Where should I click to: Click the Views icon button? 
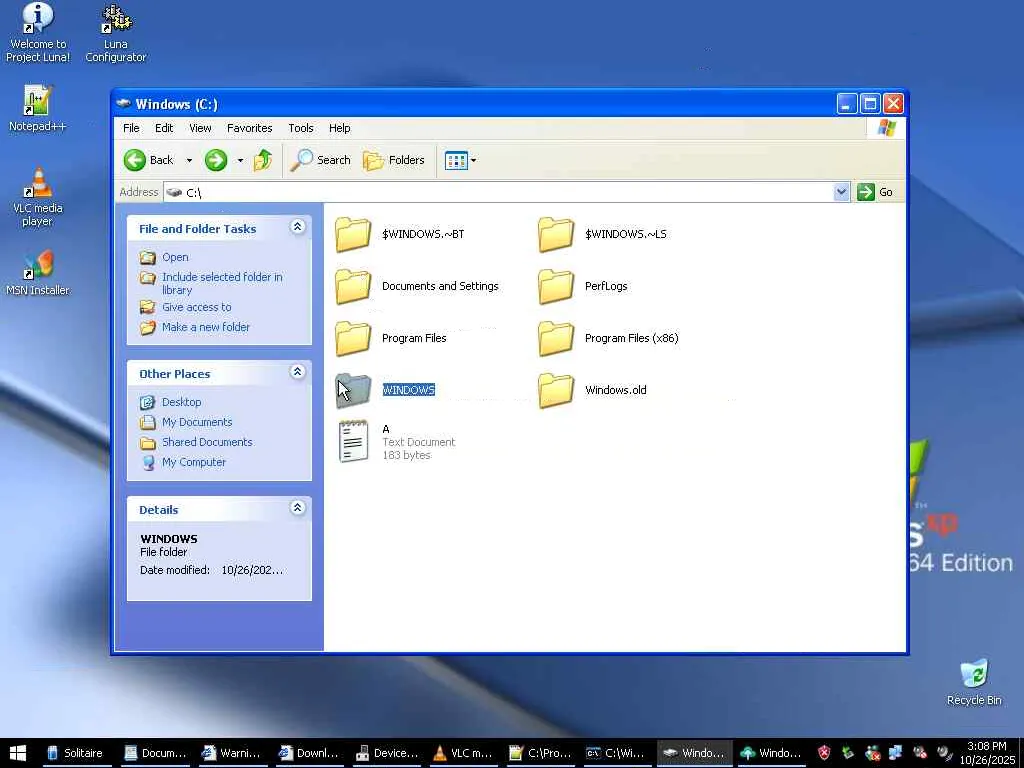(456, 160)
